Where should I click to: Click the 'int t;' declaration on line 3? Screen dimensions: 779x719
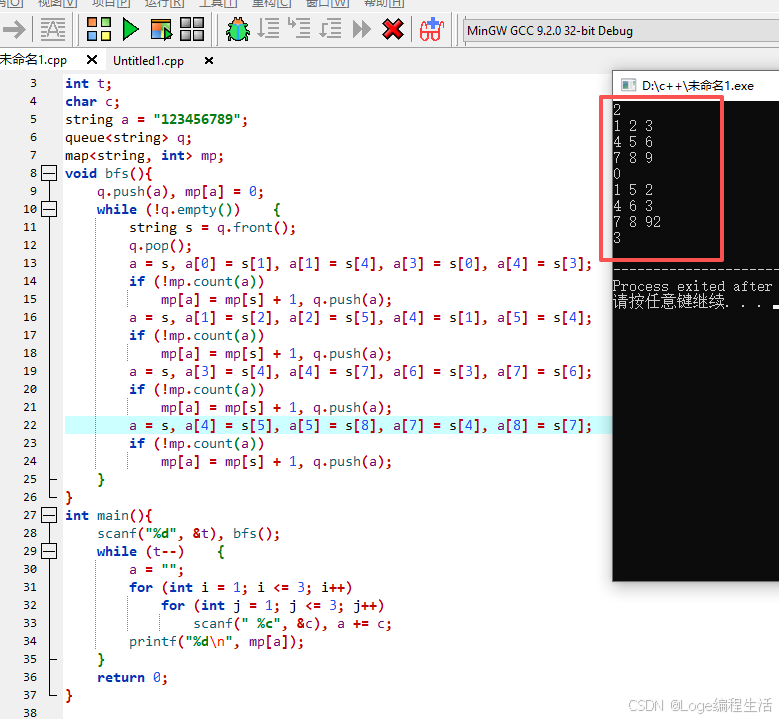pyautogui.click(x=88, y=83)
